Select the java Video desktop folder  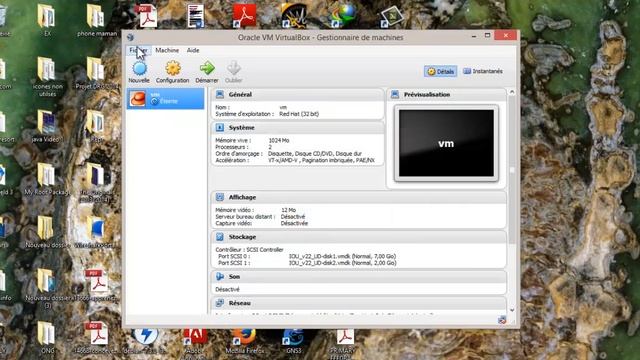pos(46,127)
